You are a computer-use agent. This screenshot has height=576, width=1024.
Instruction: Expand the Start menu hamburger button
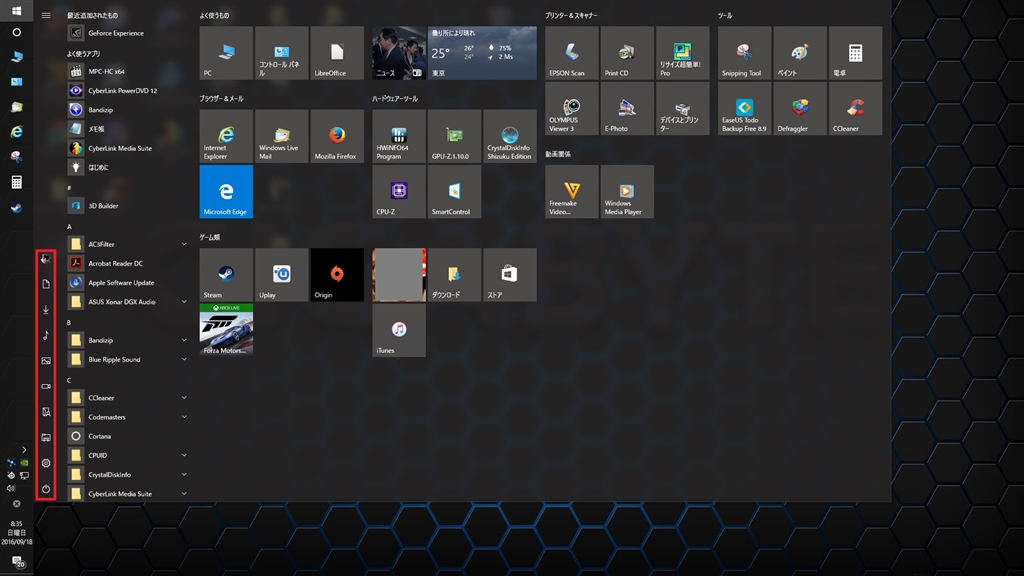(x=46, y=15)
